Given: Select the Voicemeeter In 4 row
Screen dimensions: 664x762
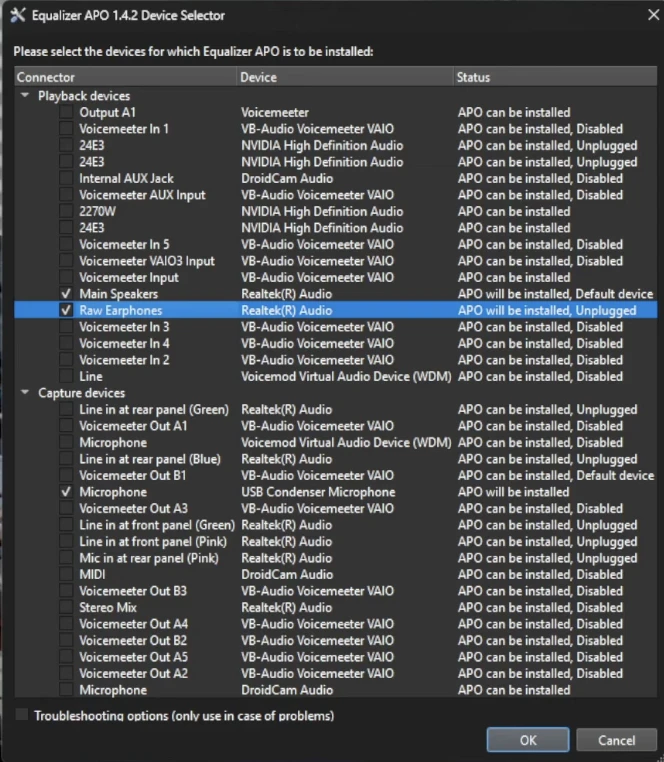Looking at the screenshot, I should pyautogui.click(x=336, y=343).
